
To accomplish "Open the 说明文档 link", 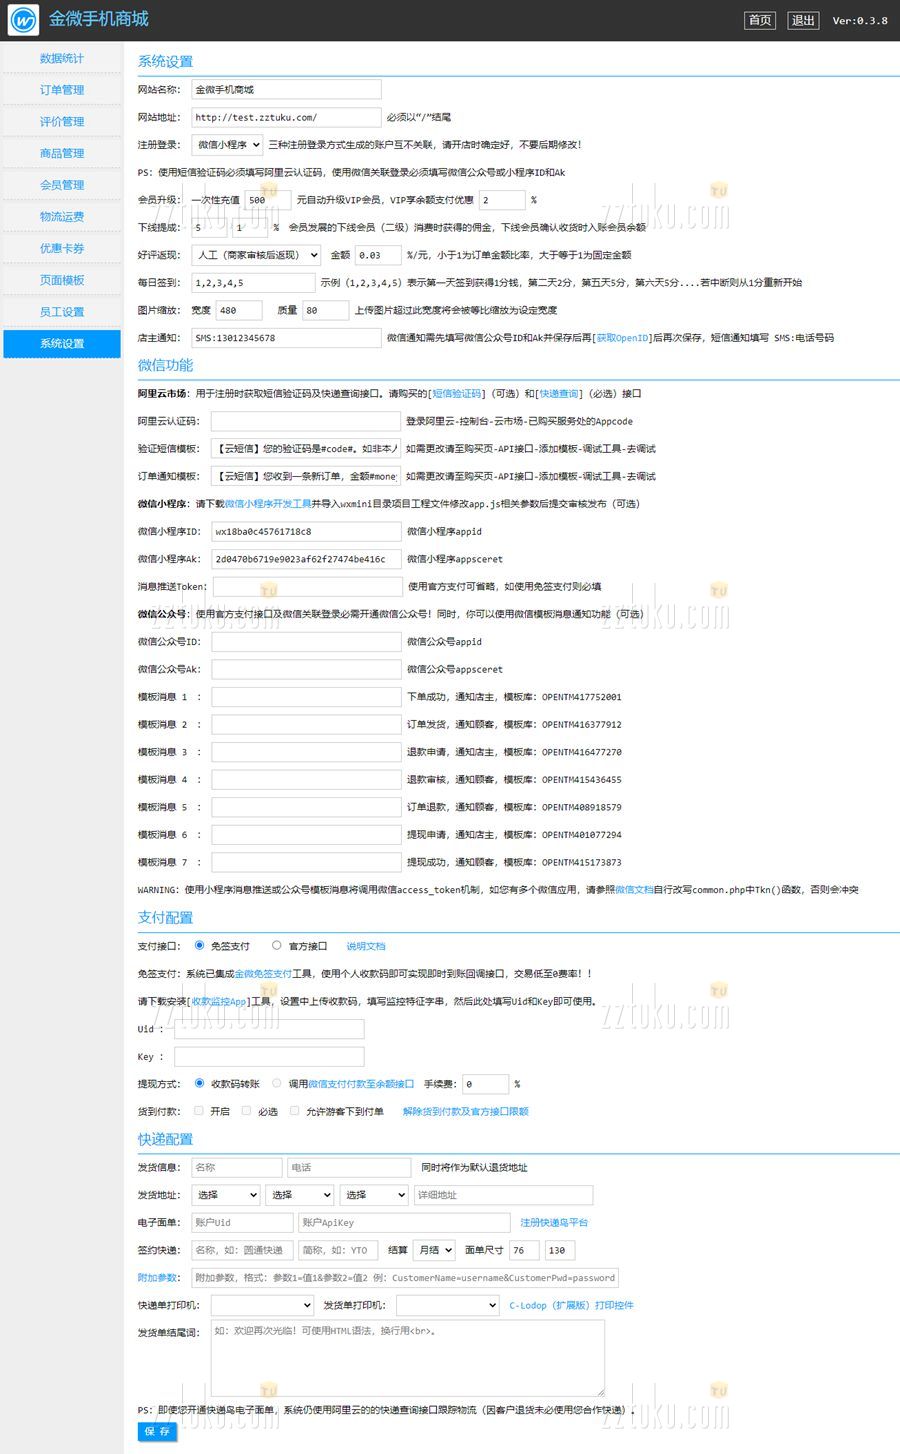I will [x=365, y=946].
